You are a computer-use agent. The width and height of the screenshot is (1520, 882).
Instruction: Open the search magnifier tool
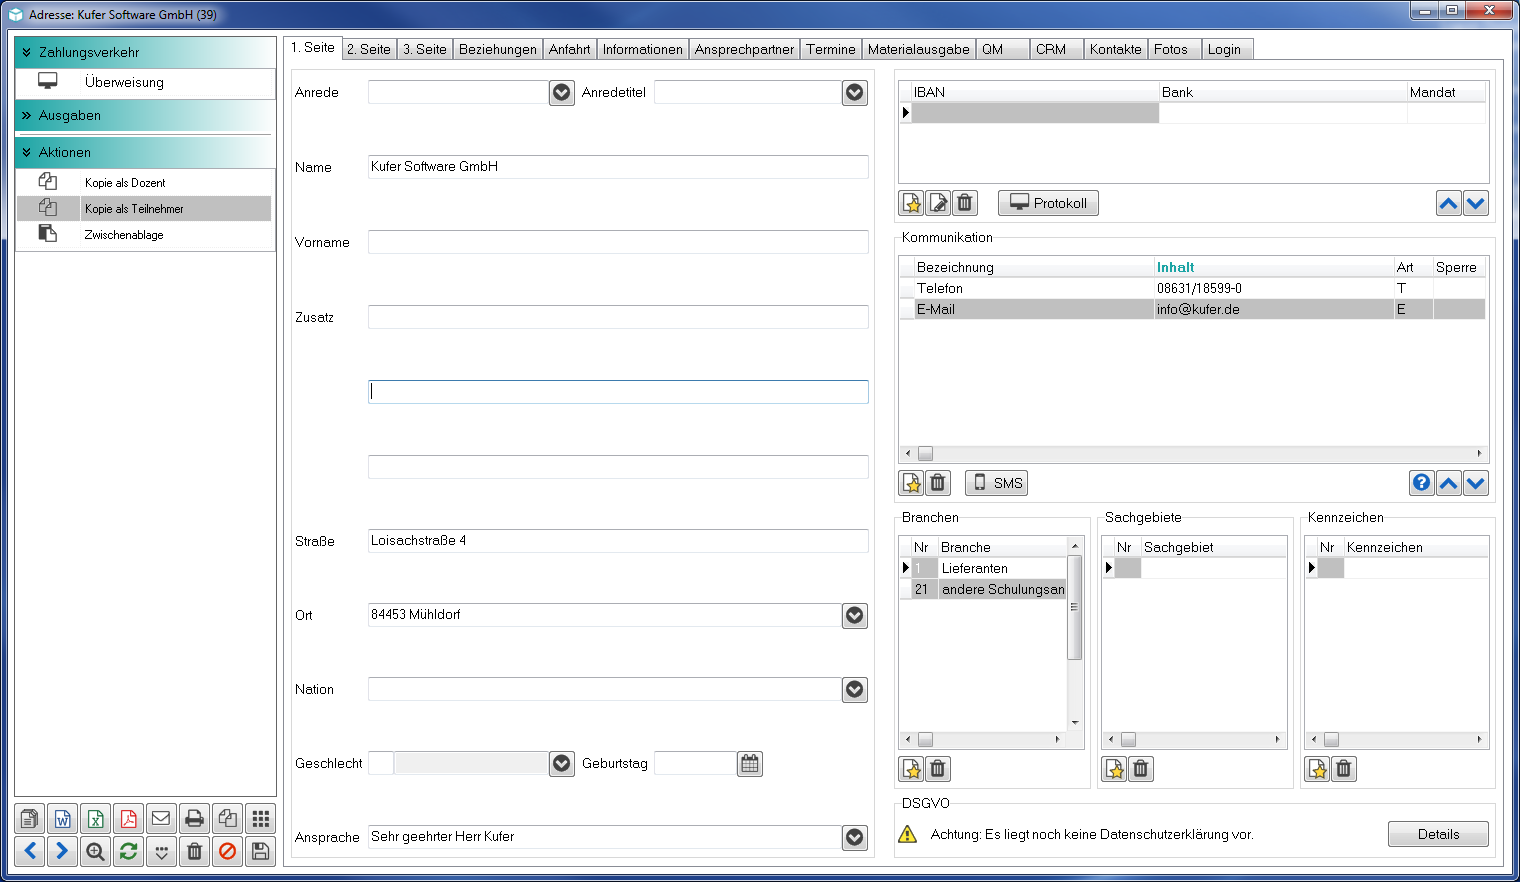coord(96,851)
